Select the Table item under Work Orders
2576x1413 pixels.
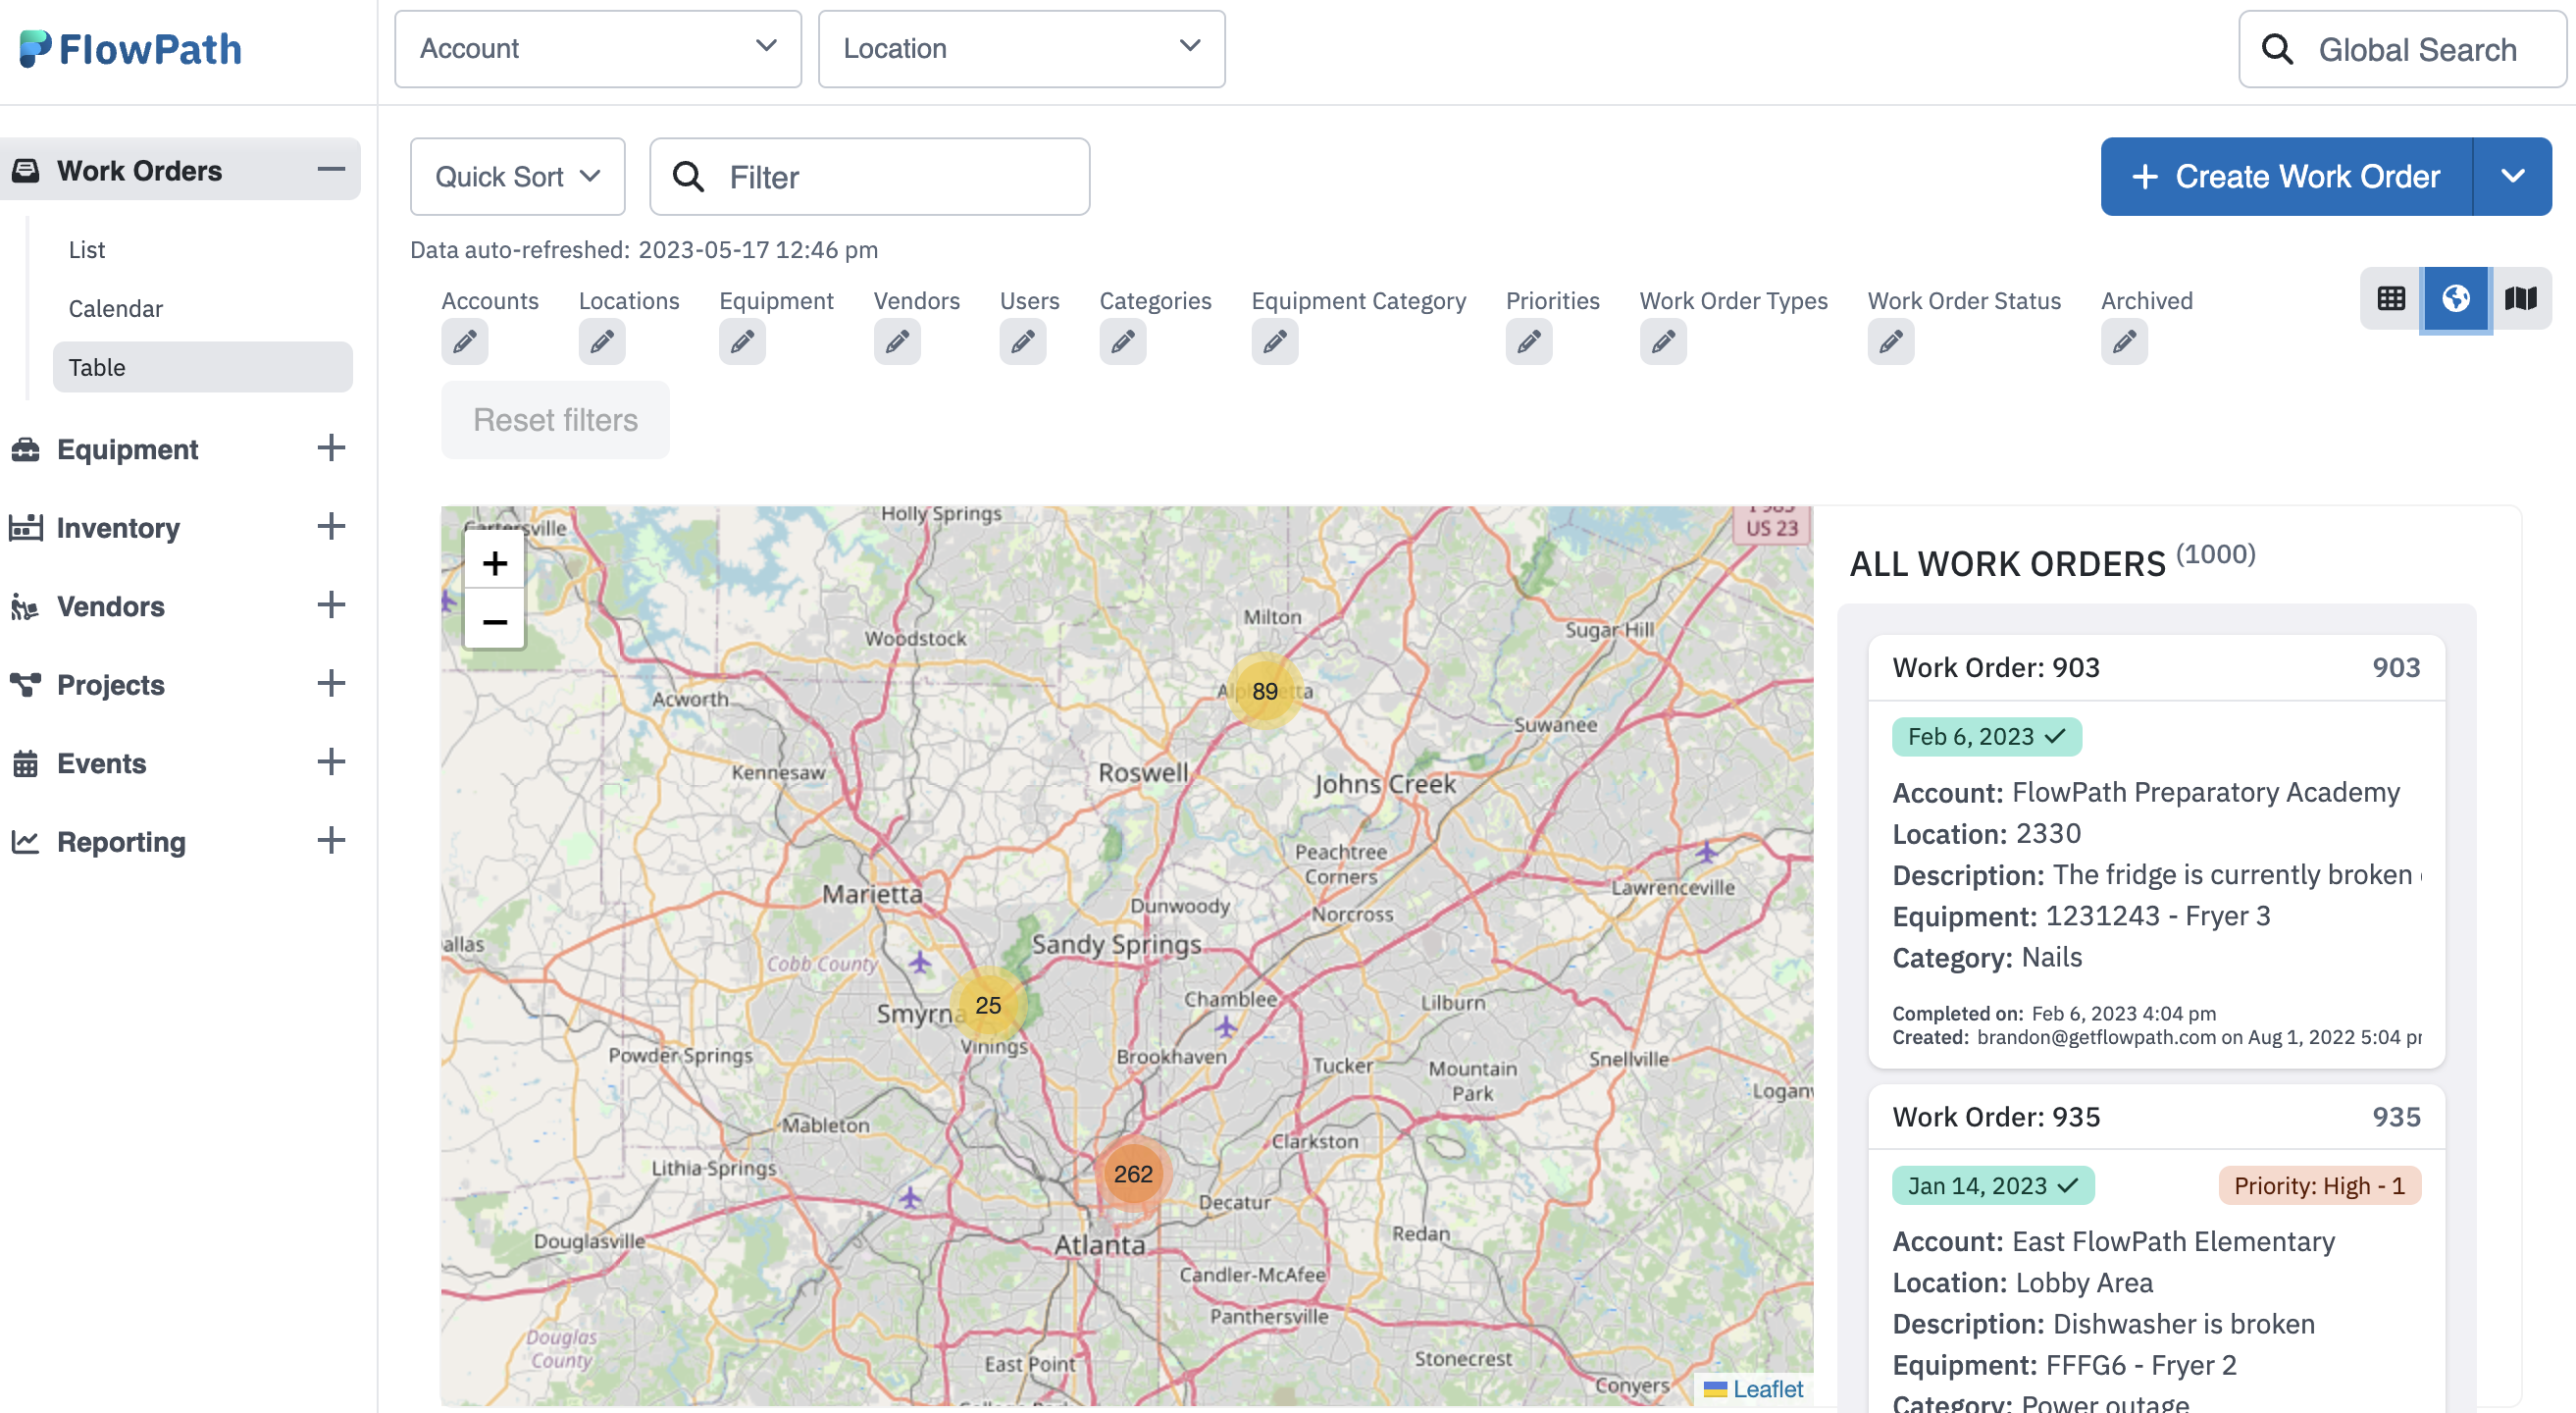pyautogui.click(x=97, y=367)
